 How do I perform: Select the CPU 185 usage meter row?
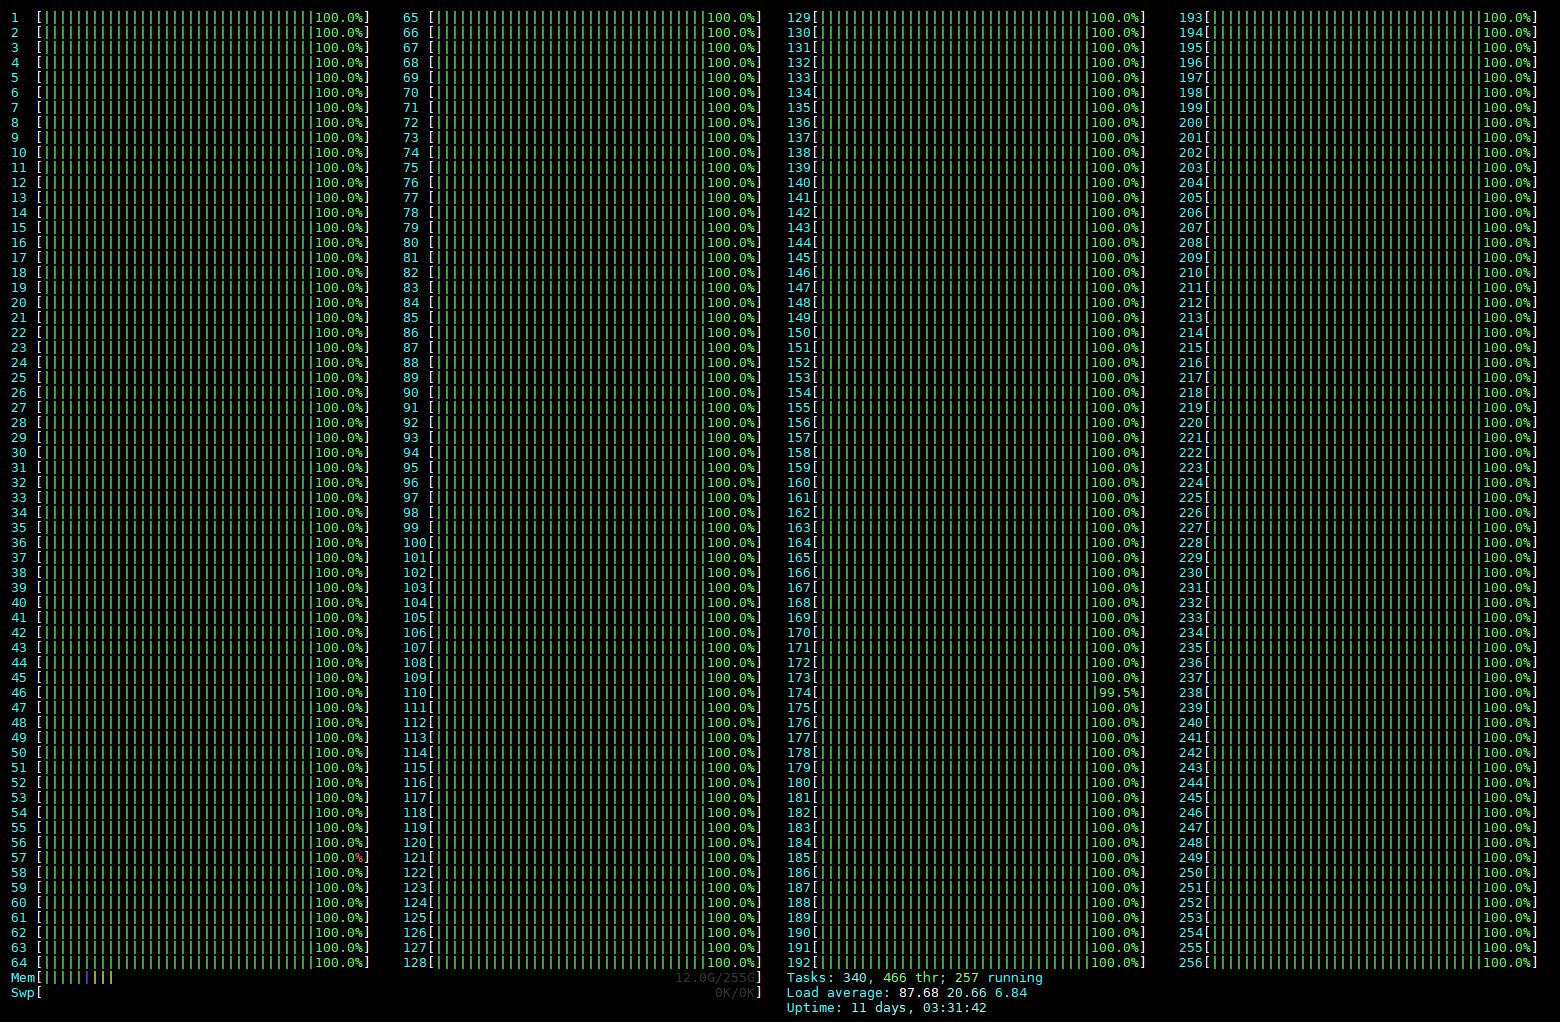pos(966,858)
